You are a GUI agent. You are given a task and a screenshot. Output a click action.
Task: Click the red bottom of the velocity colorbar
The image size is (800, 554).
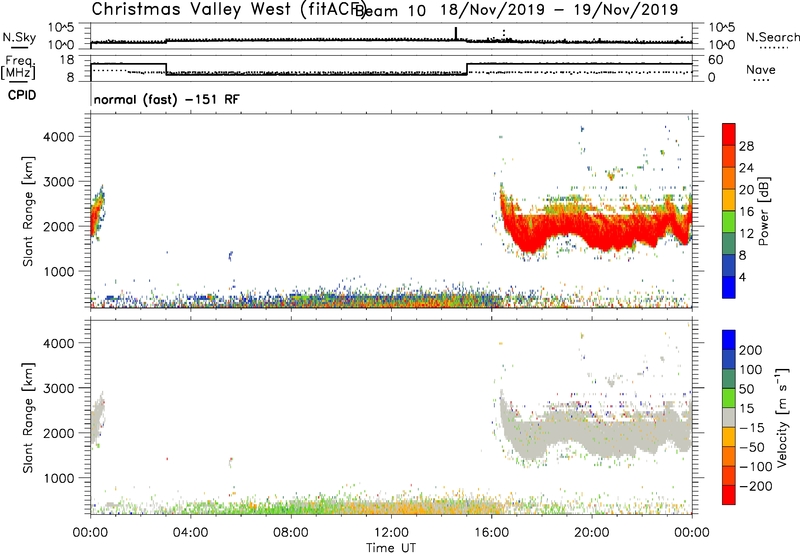point(729,495)
